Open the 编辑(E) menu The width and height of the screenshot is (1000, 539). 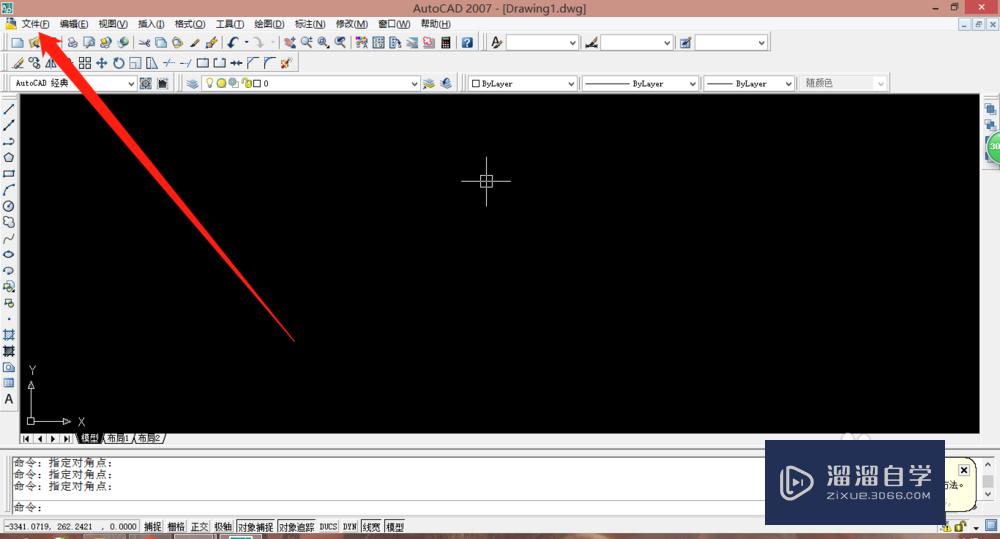click(74, 24)
